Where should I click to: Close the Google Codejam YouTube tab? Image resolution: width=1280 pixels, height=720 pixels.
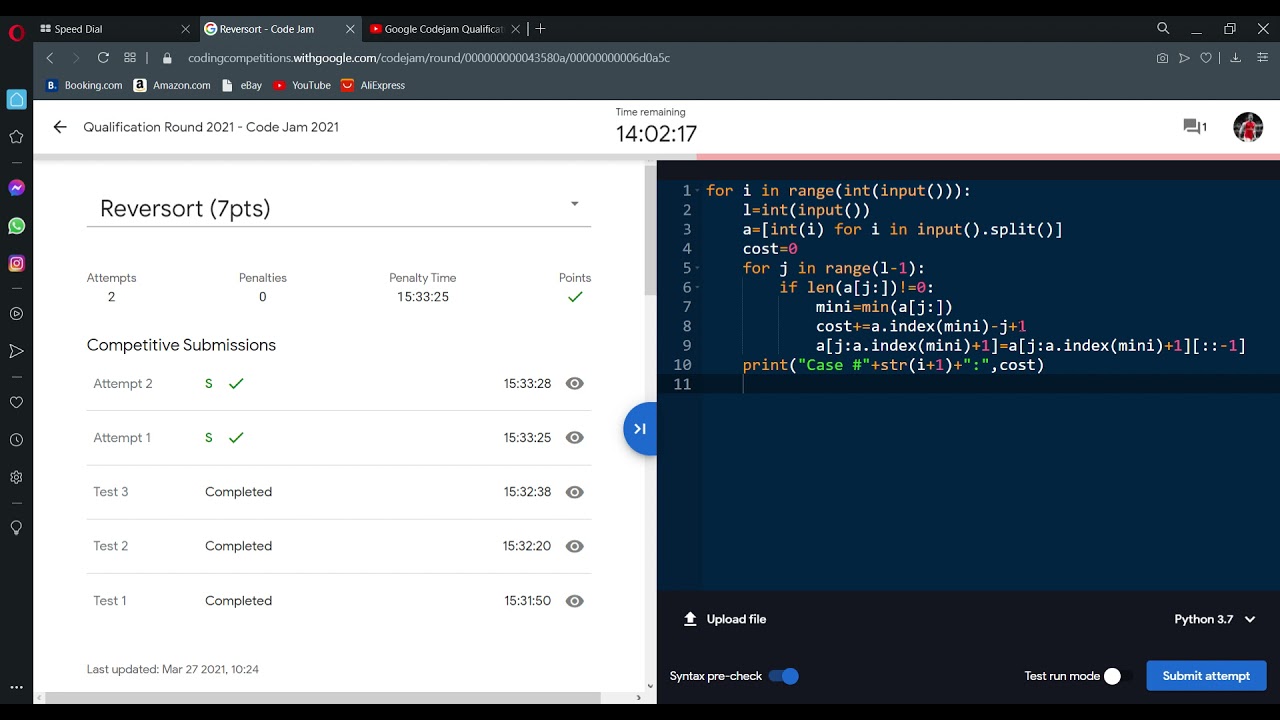513,29
